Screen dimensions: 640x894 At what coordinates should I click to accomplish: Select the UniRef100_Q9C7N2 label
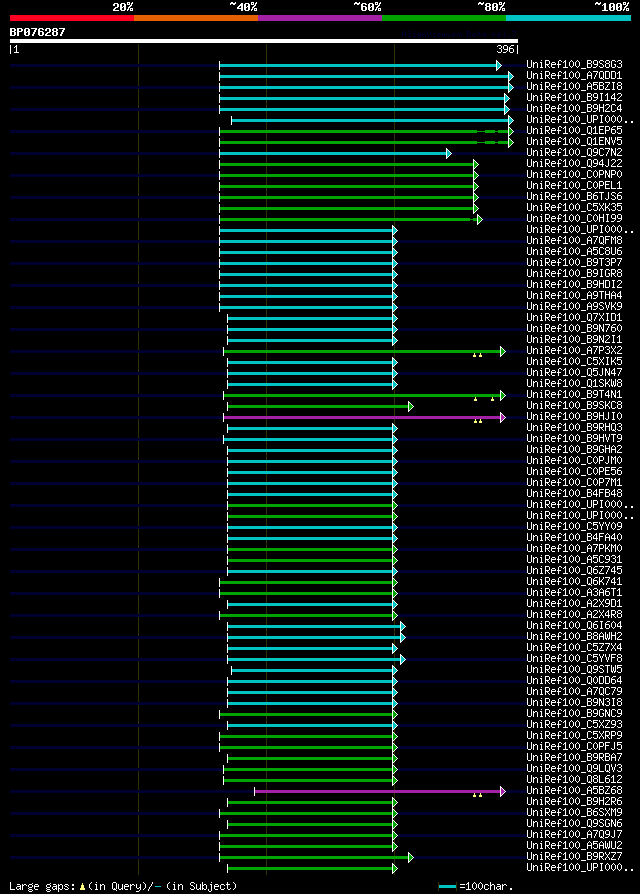click(x=574, y=153)
